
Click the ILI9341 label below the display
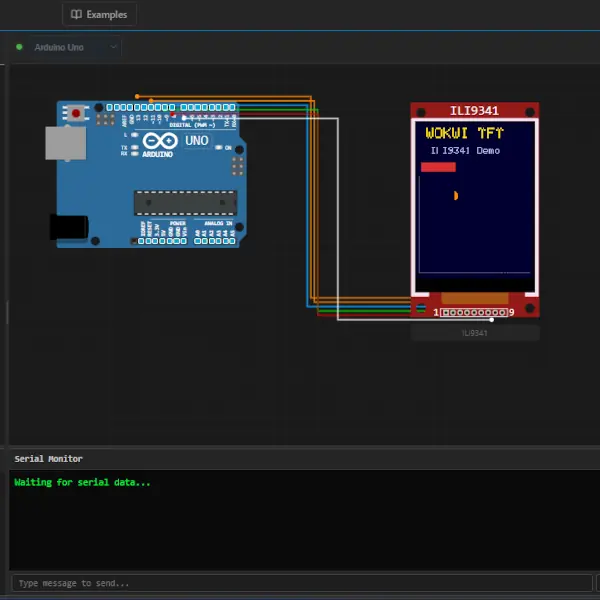click(475, 332)
